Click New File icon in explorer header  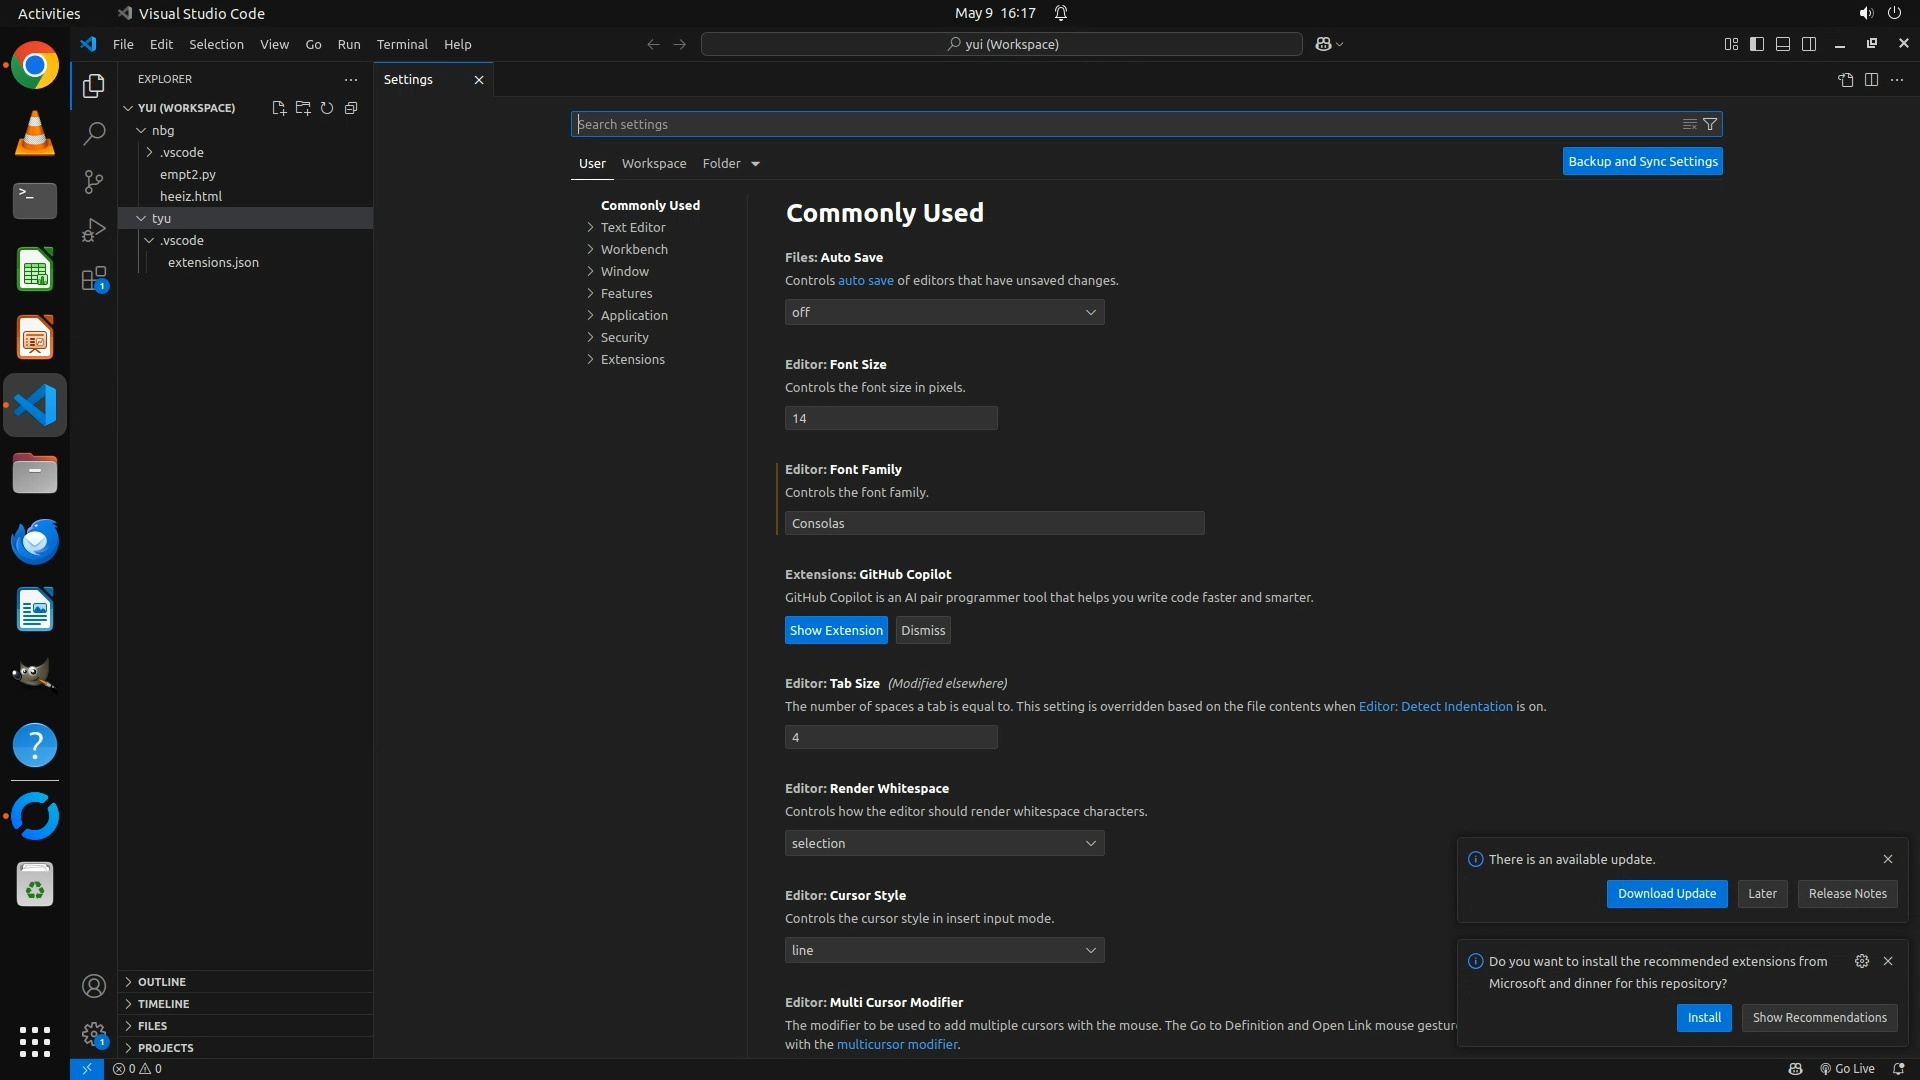(279, 108)
